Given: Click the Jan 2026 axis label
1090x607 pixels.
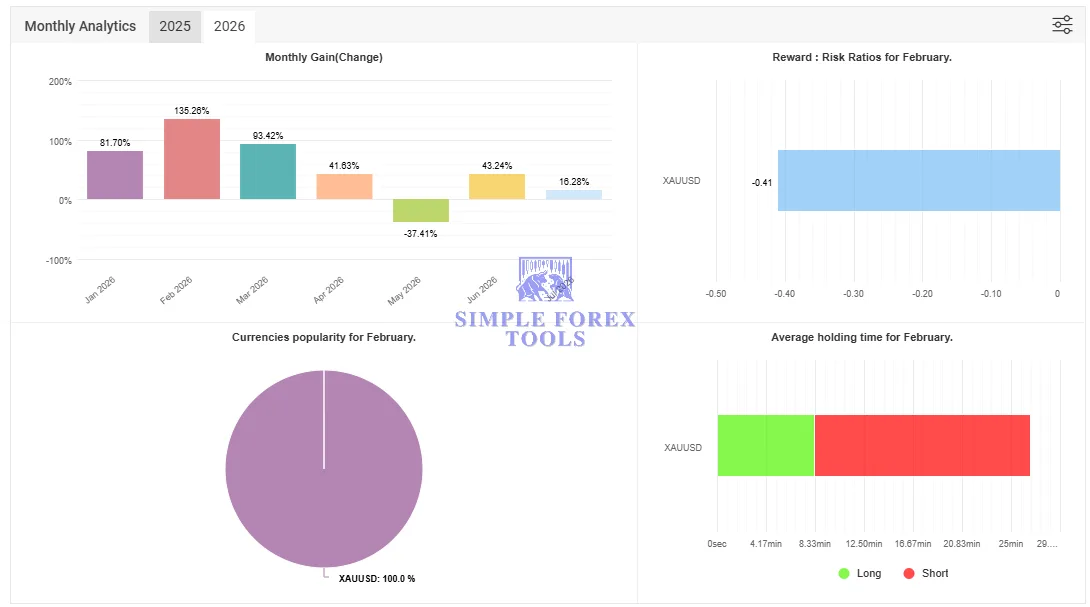Looking at the screenshot, I should (x=99, y=290).
